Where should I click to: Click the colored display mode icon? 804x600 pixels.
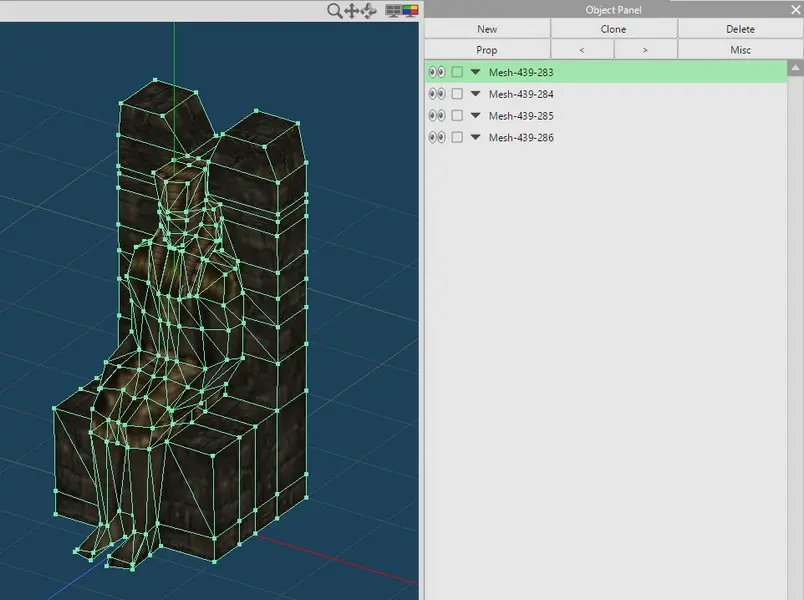(409, 10)
